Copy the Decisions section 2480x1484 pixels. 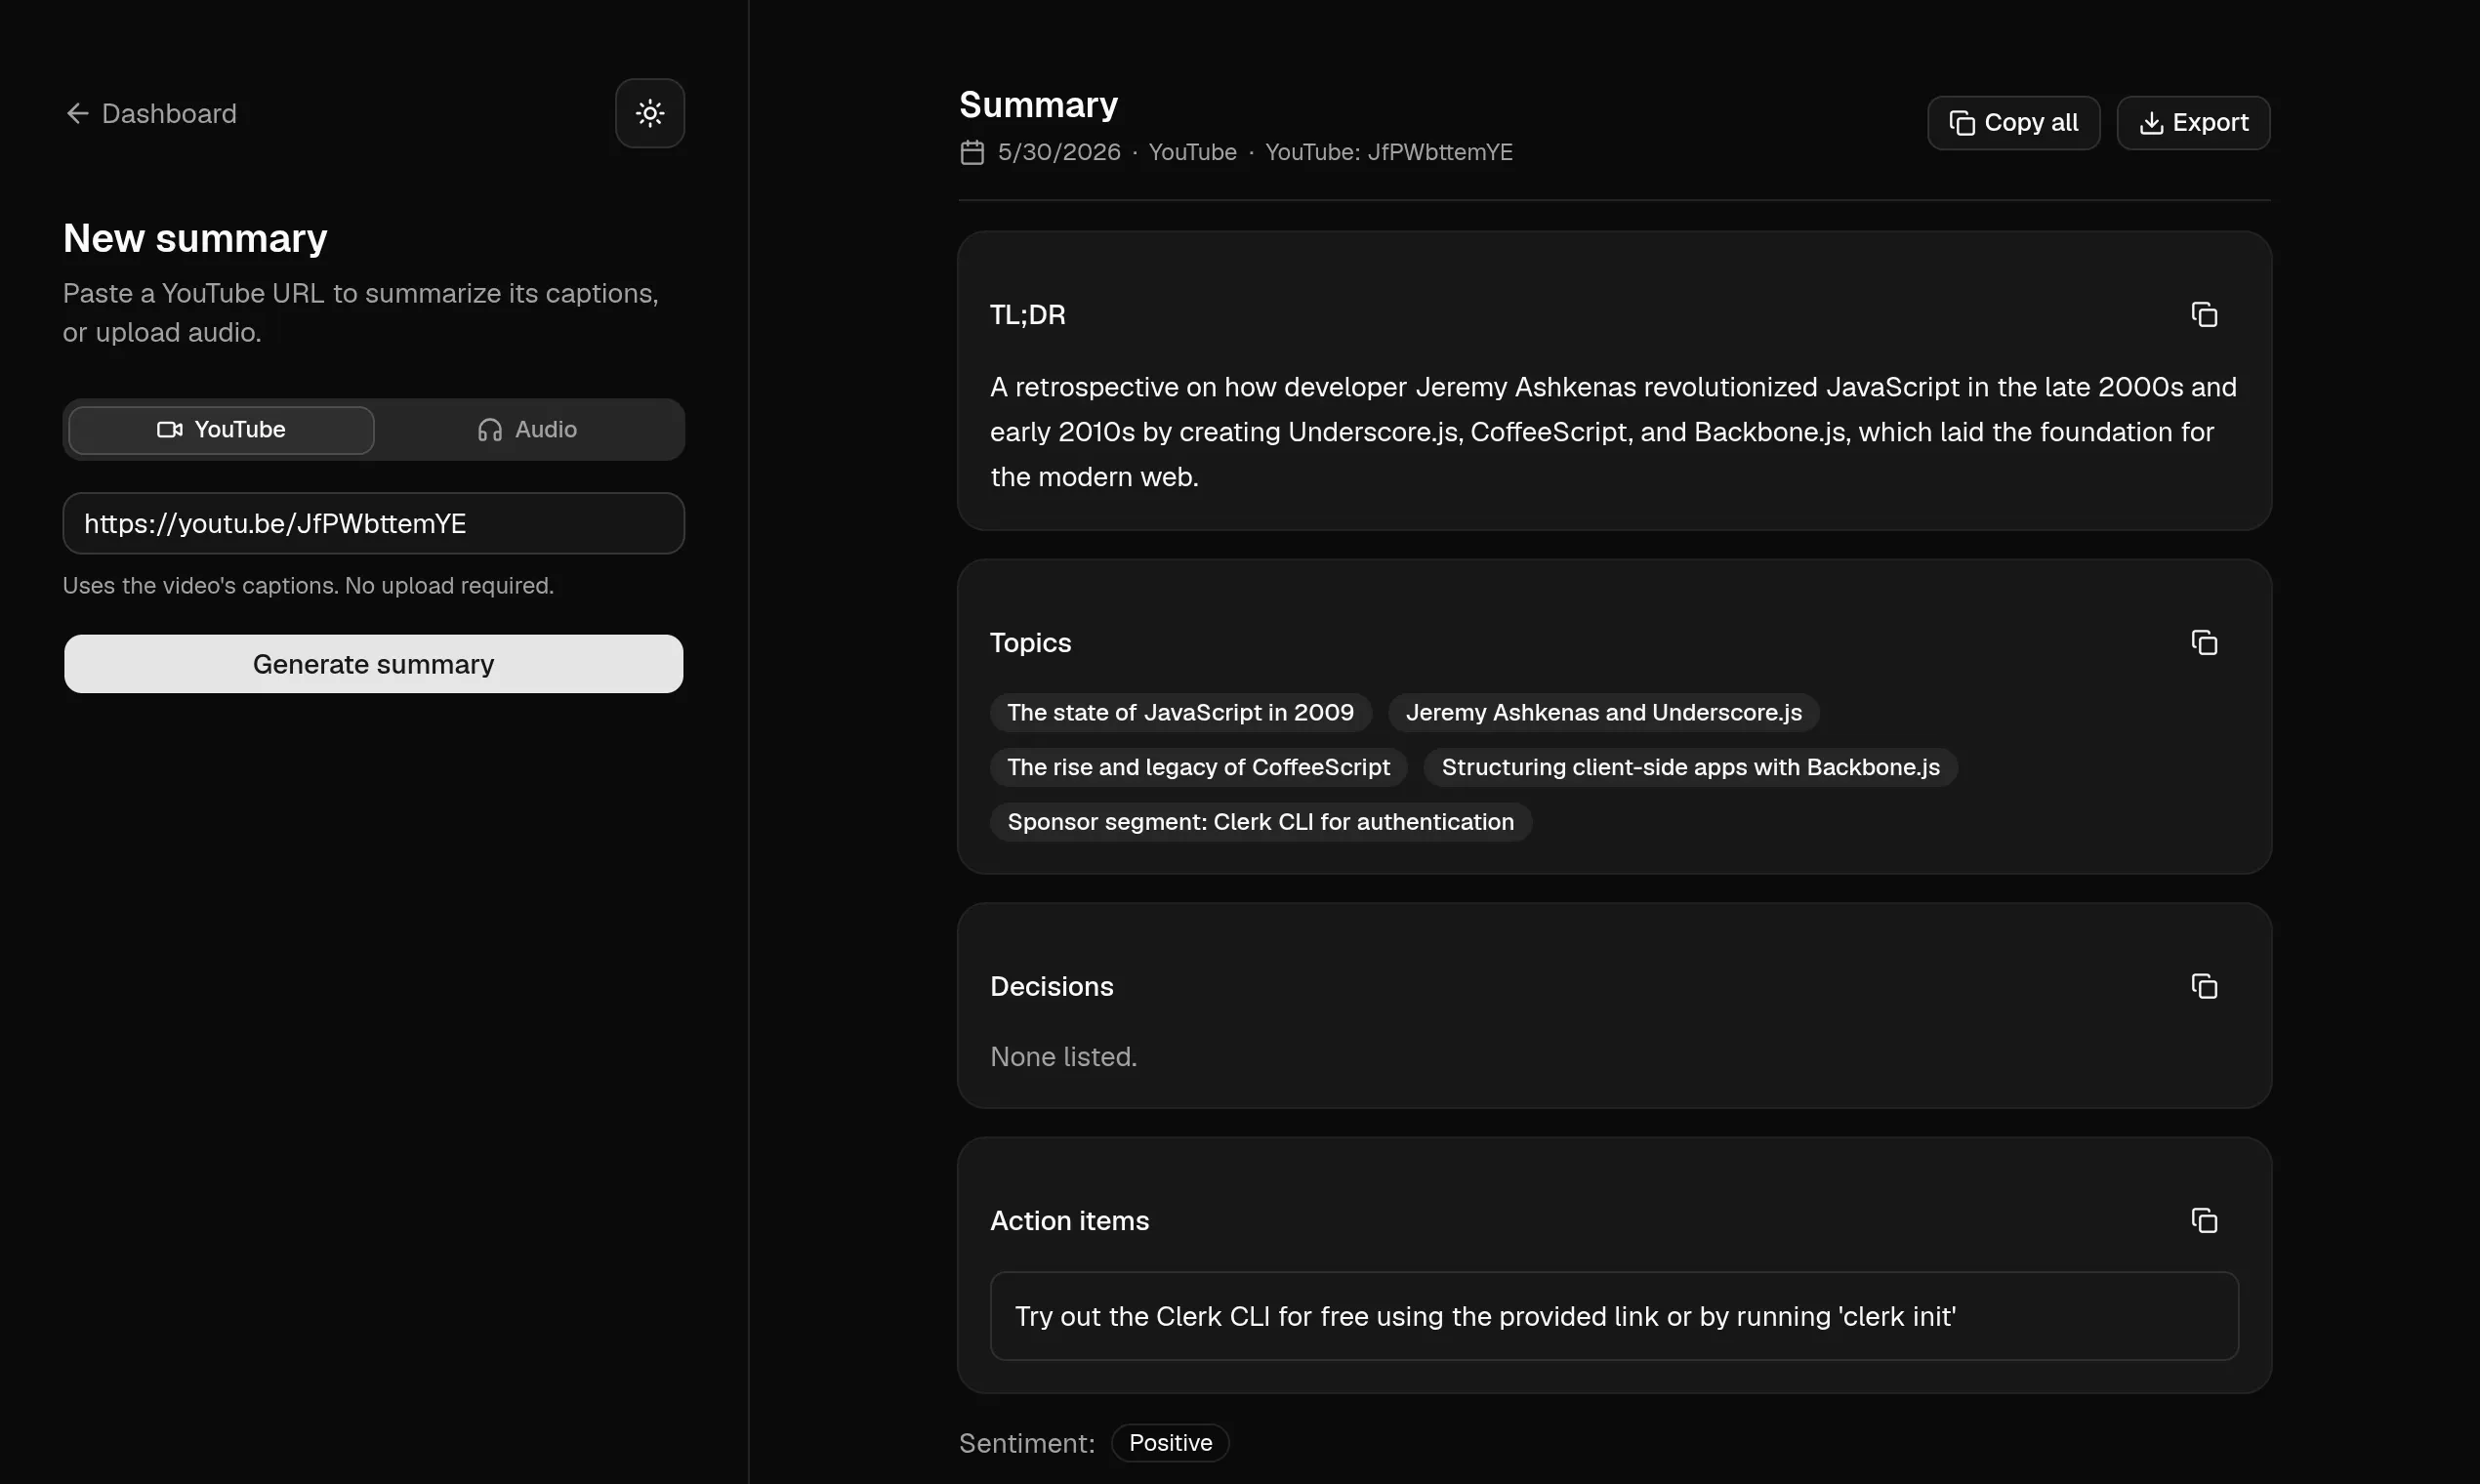tap(2204, 987)
